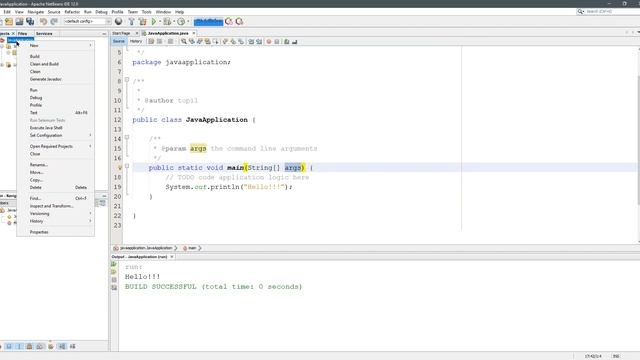Click the last sort icon in Navigator bottom bar
Image resolution: width=640 pixels, height=360 pixels.
pos(72,346)
